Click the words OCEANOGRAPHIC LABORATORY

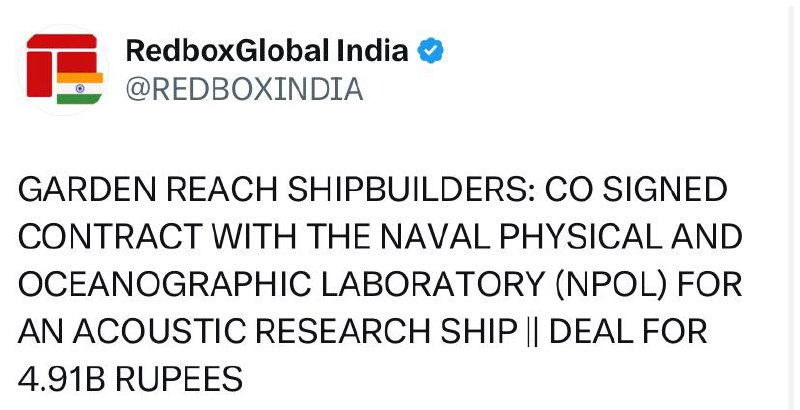[x=282, y=285]
